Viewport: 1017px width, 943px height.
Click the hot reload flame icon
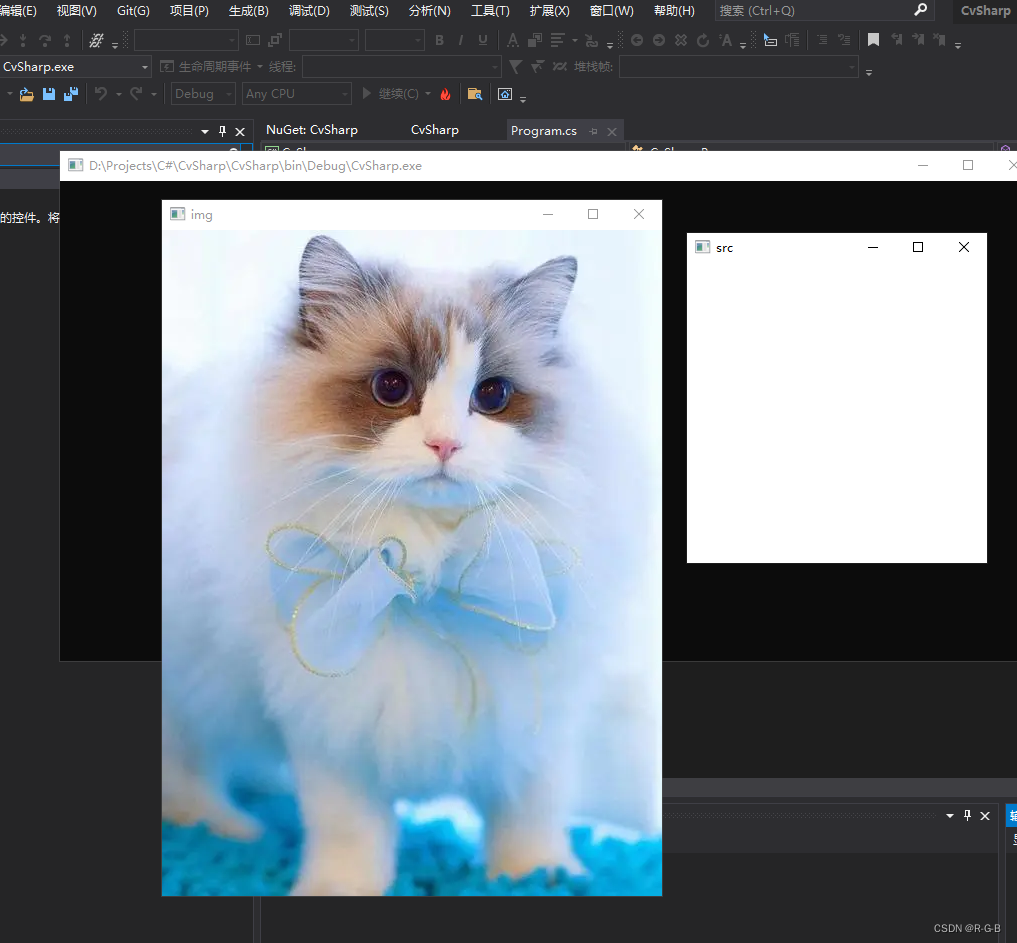445,95
